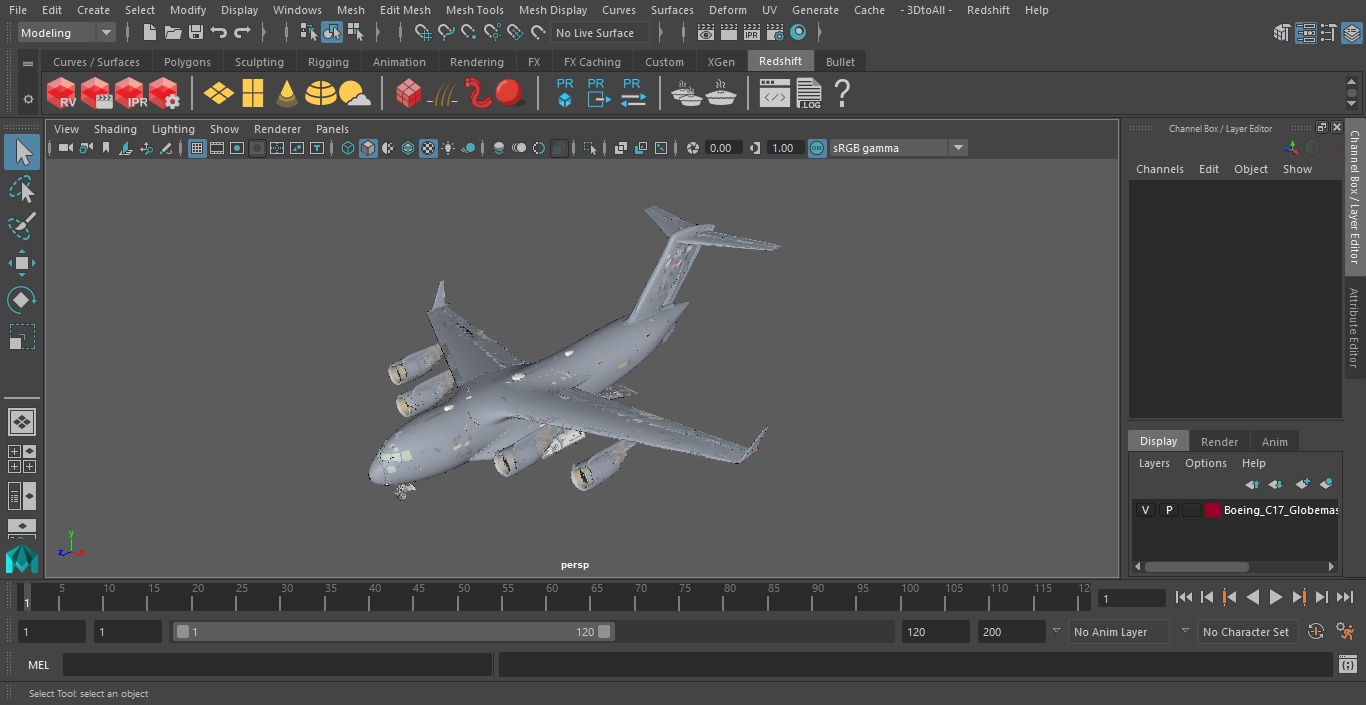Screen dimensions: 1366x705
Task: Create Redshift sun and sky light
Action: [355, 94]
